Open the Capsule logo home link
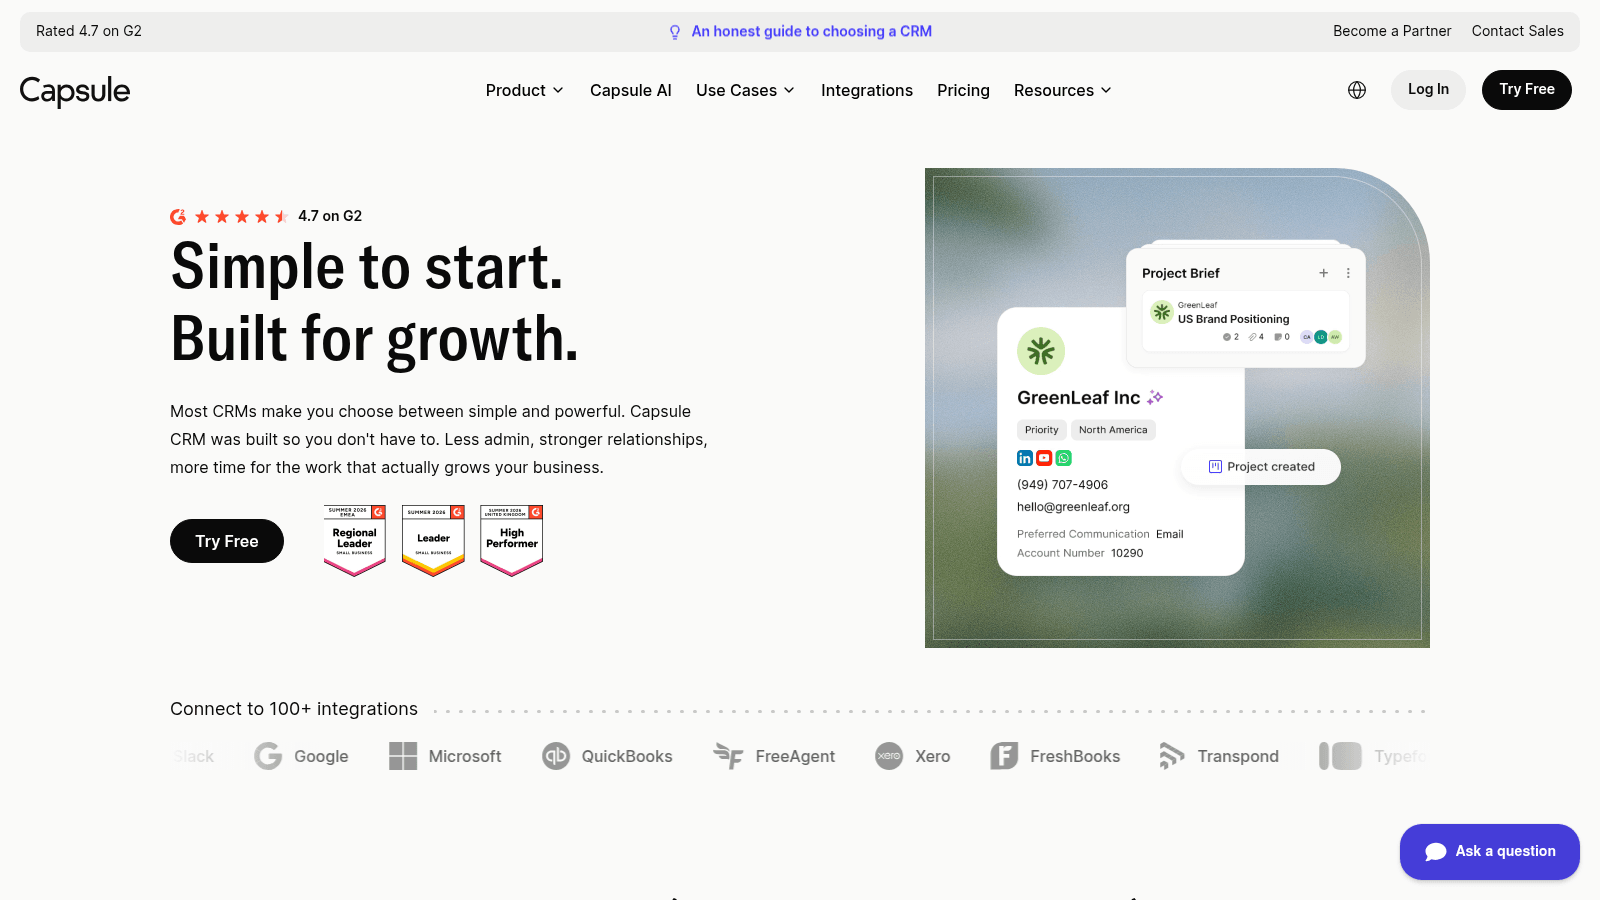This screenshot has height=900, width=1600. (x=75, y=91)
